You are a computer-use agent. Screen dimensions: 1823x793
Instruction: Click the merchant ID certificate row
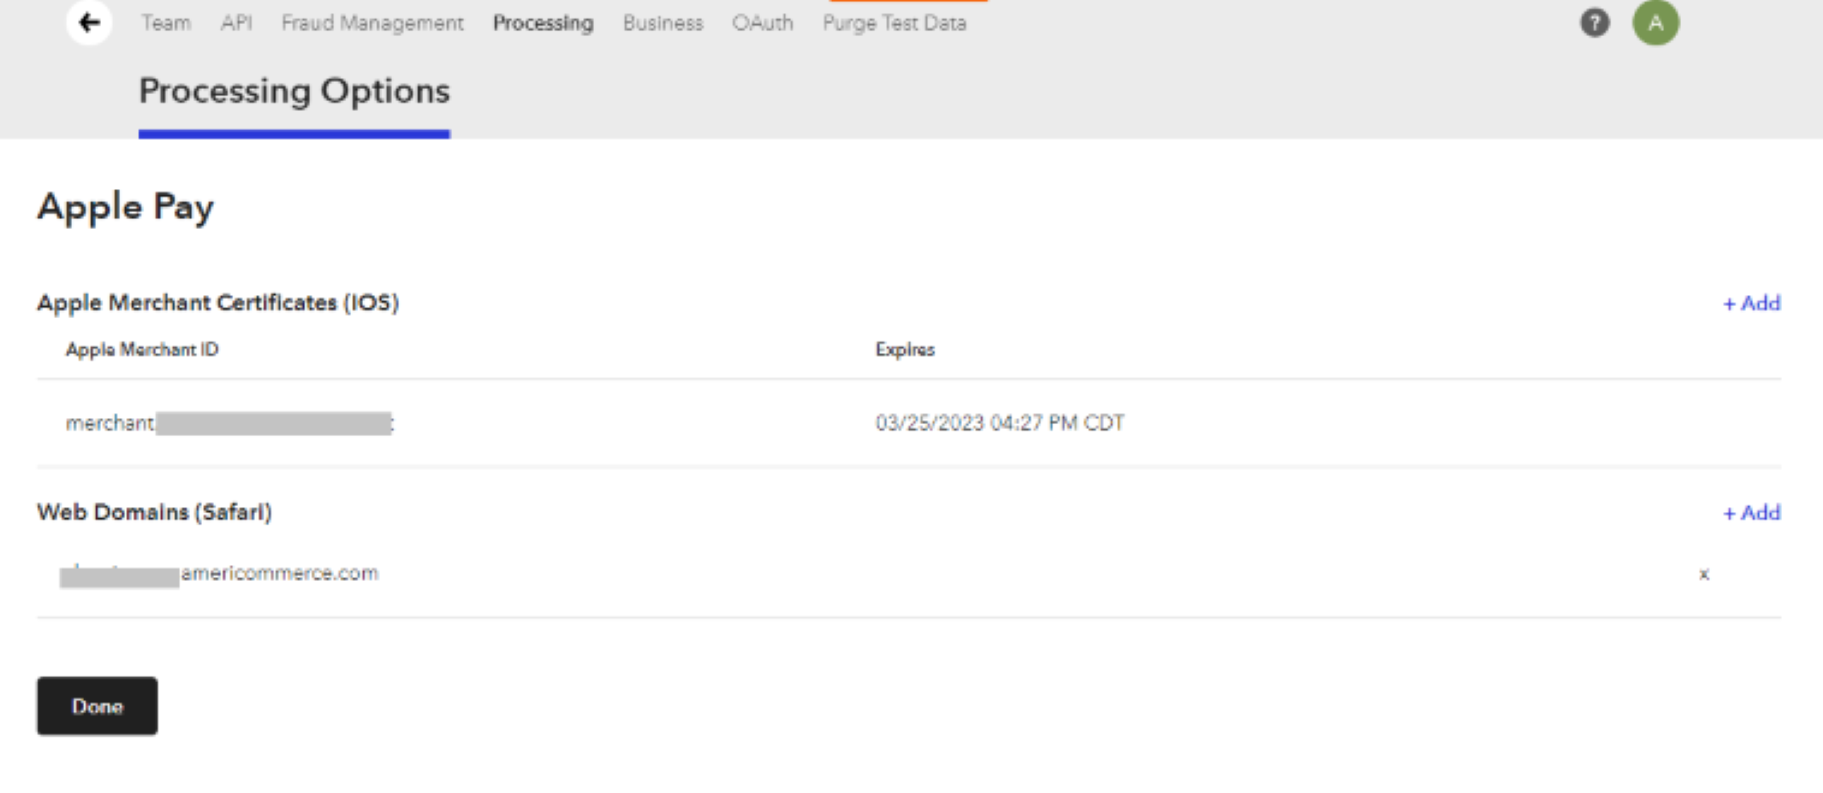[230, 423]
